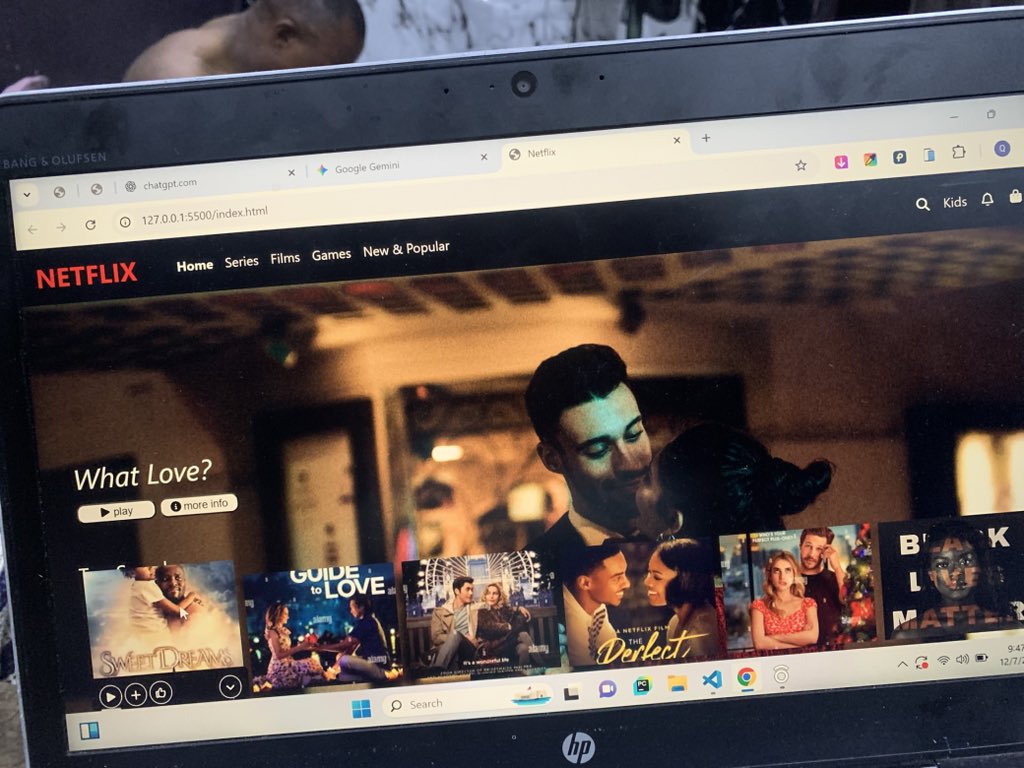Expand Sweet Dreams details with down chevron
Image resolution: width=1024 pixels, height=768 pixels.
[230, 687]
